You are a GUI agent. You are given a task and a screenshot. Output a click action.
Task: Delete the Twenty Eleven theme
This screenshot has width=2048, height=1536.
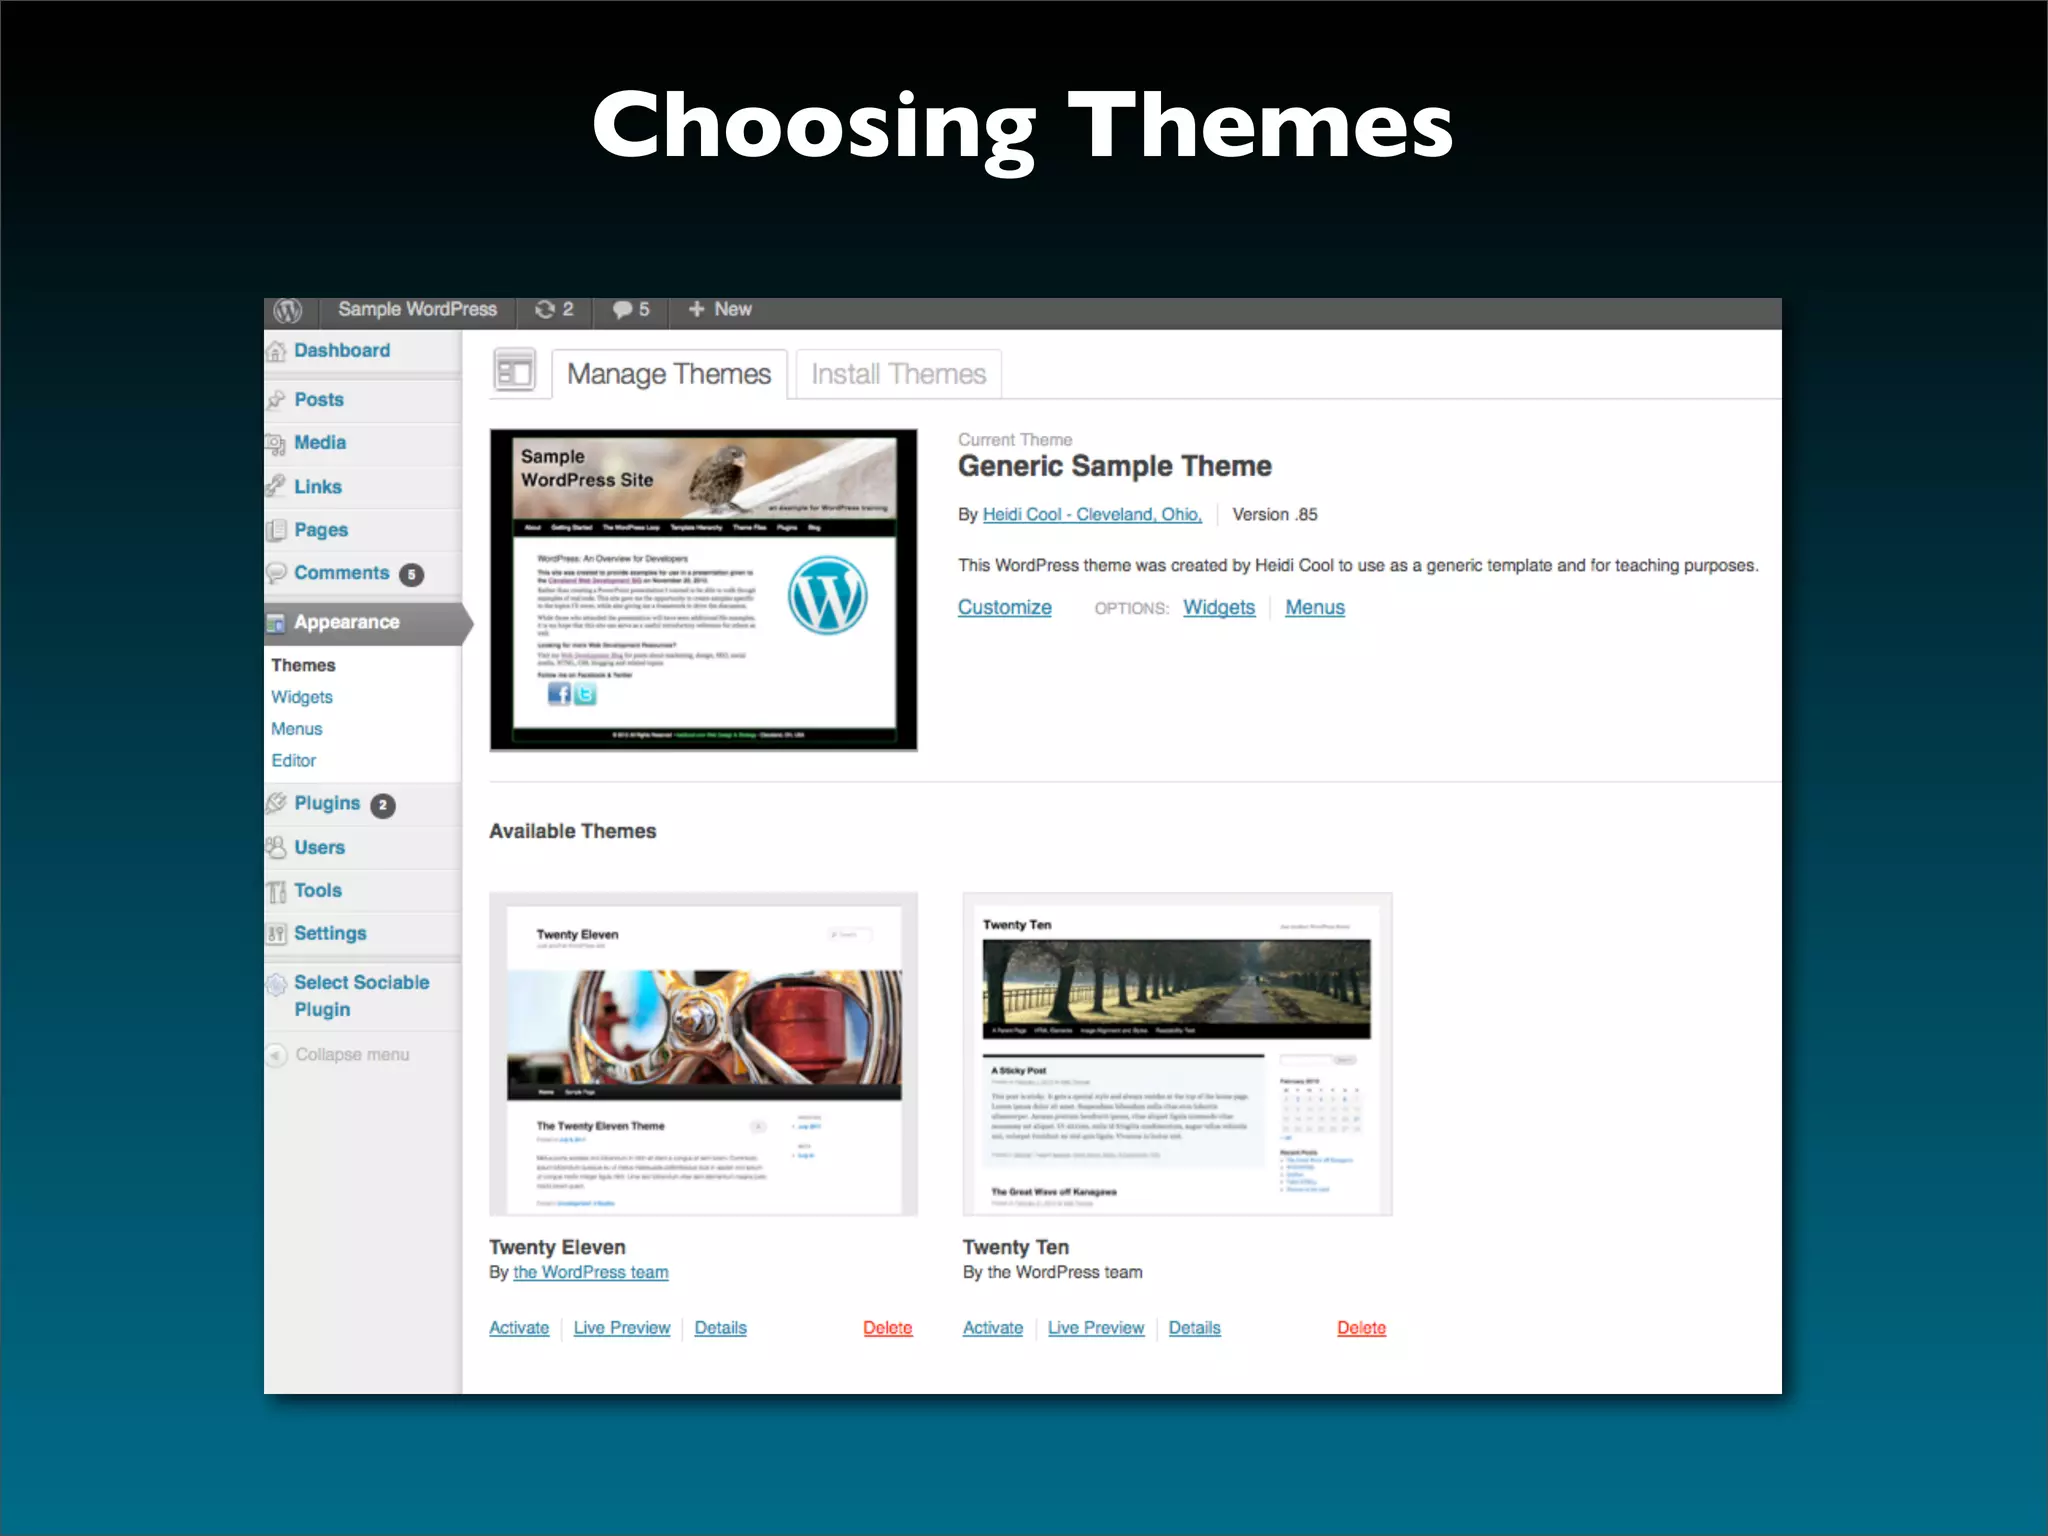coord(888,1329)
